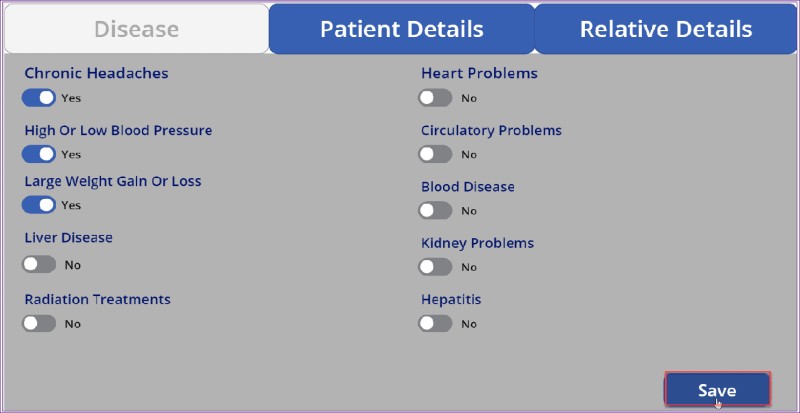The image size is (800, 413).
Task: Switch off Large Weight Gain Or Loss toggle
Action: coord(39,205)
